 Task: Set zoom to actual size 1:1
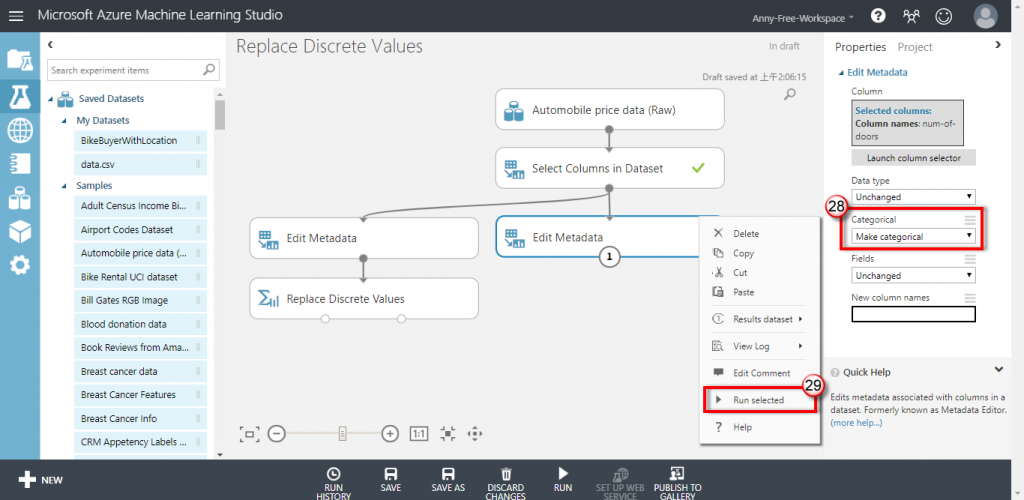pos(419,433)
